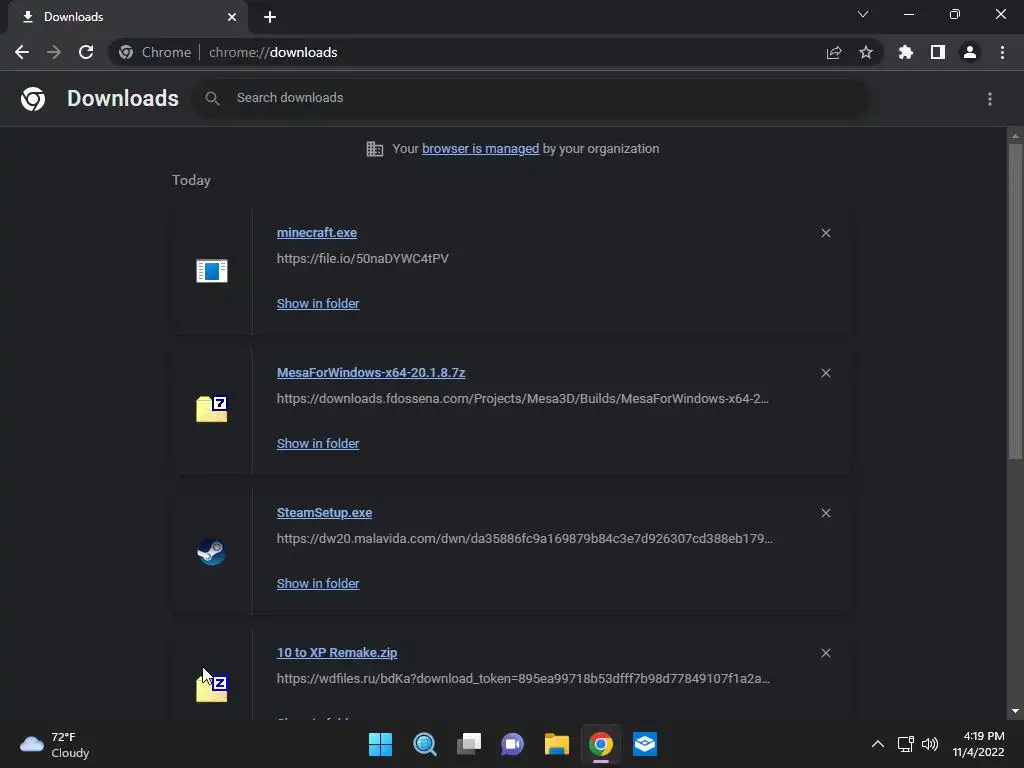
Task: Click the address bar URL
Action: pos(273,52)
